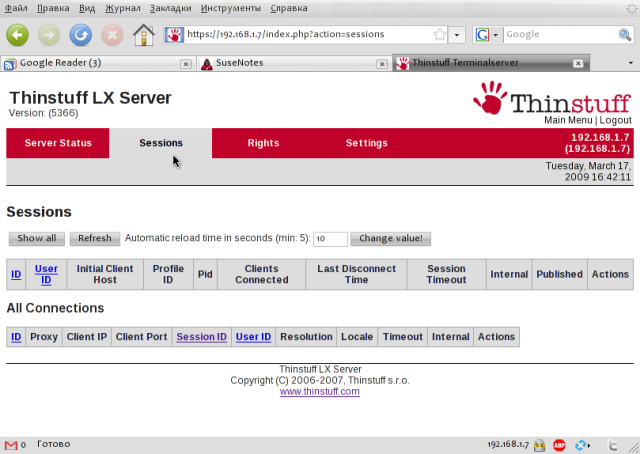Image resolution: width=640 pixels, height=454 pixels.
Task: Go to the browser Home page icon
Action: 144,35
